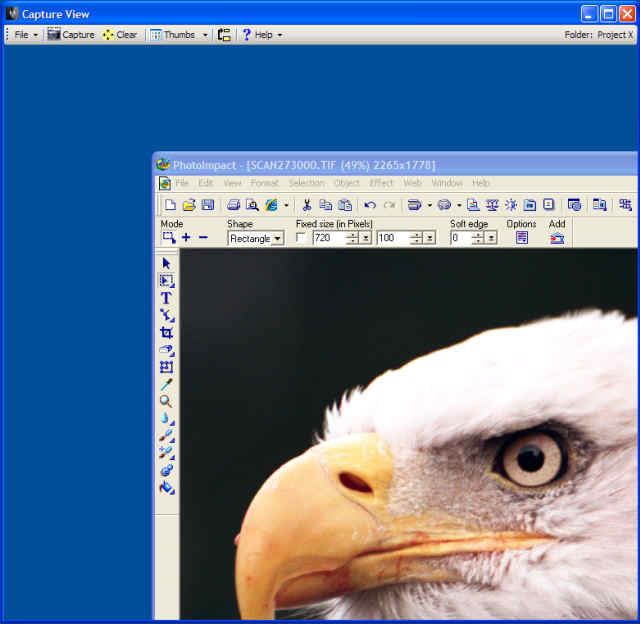640x624 pixels.
Task: Click the Add icon in attribute toolbar
Action: coord(557,238)
